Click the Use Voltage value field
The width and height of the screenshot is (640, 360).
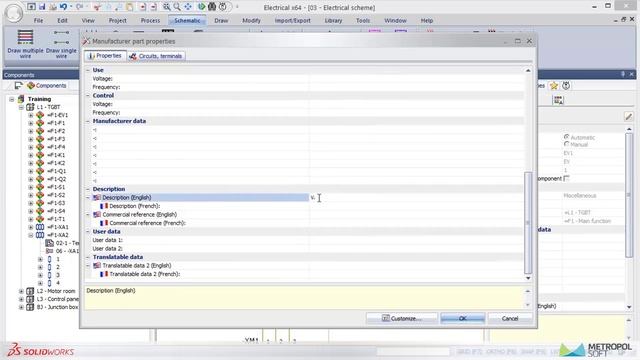point(416,79)
